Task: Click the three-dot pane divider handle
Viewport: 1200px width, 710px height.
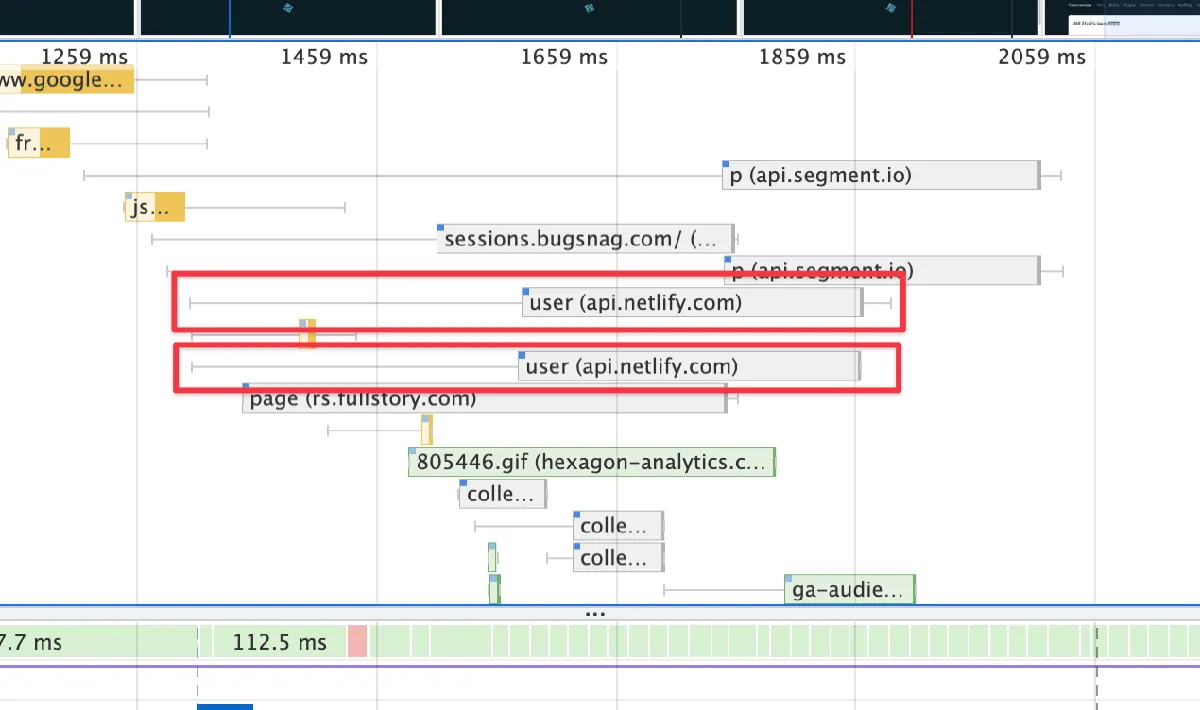Action: [595, 613]
